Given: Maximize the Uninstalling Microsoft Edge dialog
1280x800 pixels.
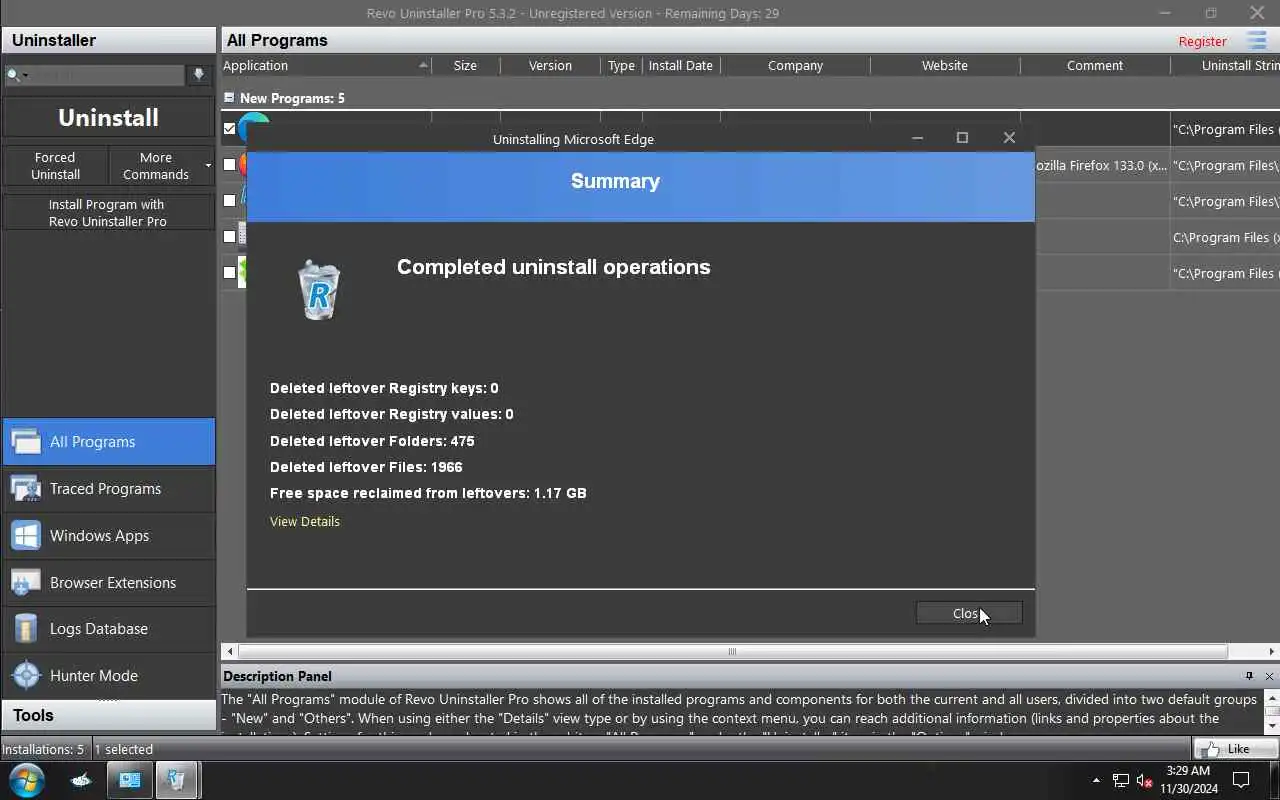Looking at the screenshot, I should coord(962,138).
